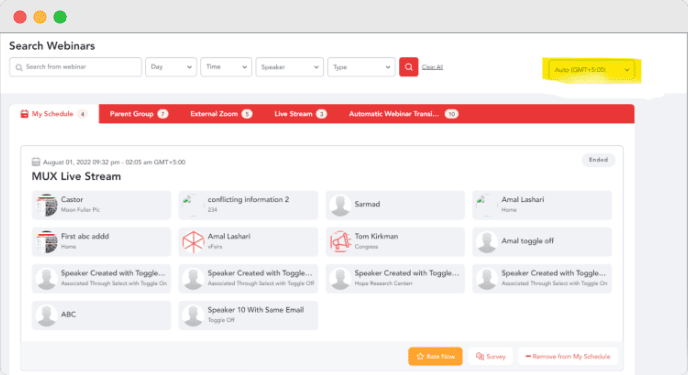Open the Automatic Webinar Transi... tab
Viewport: 688px width, 375px height.
point(403,114)
